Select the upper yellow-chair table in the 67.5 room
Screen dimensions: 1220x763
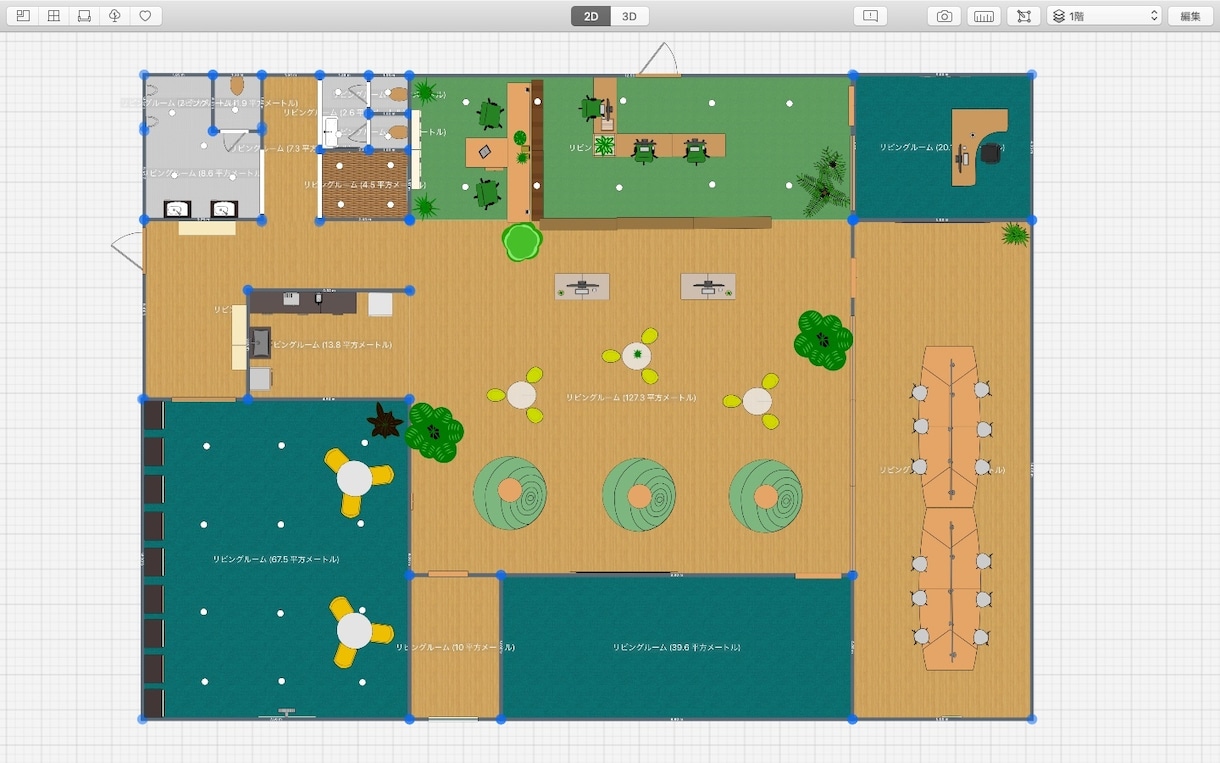[x=358, y=480]
